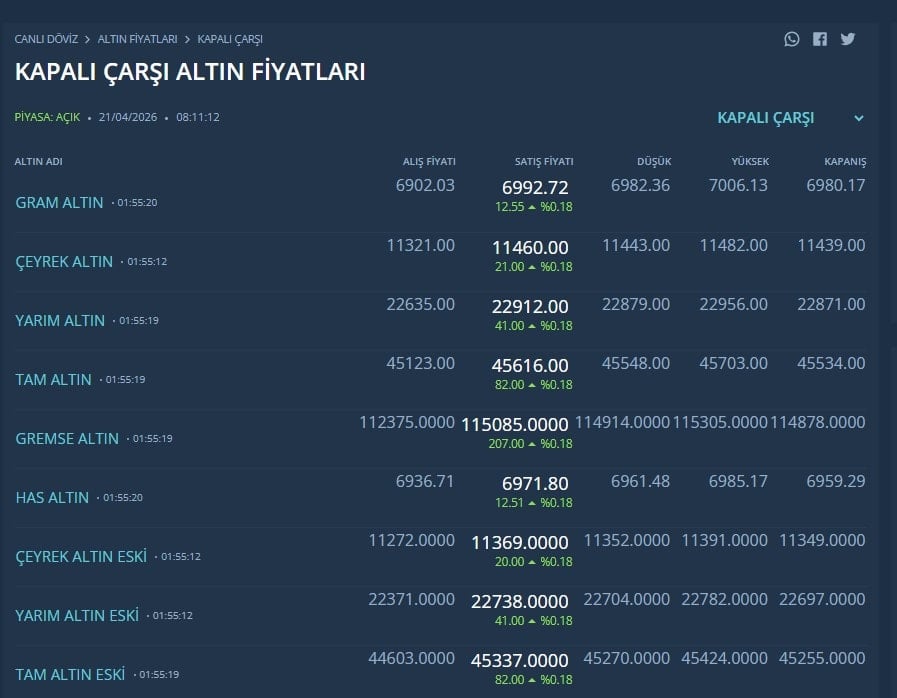Open GRAM ALTIN details
The image size is (897, 698).
tap(59, 202)
